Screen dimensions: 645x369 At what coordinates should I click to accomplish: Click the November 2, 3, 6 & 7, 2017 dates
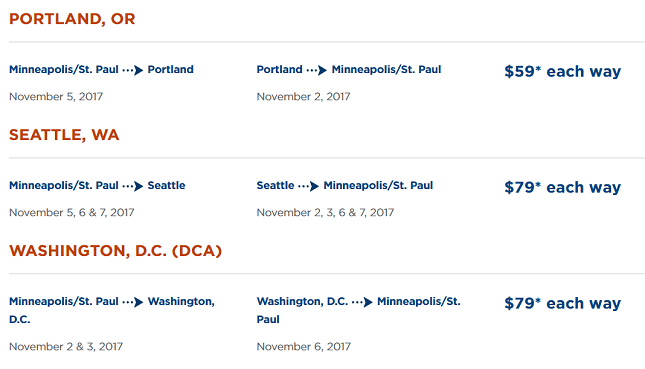pos(325,213)
